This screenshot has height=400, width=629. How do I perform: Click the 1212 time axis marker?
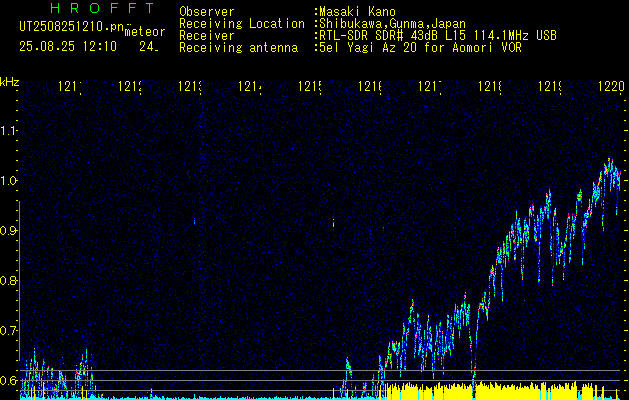click(130, 86)
